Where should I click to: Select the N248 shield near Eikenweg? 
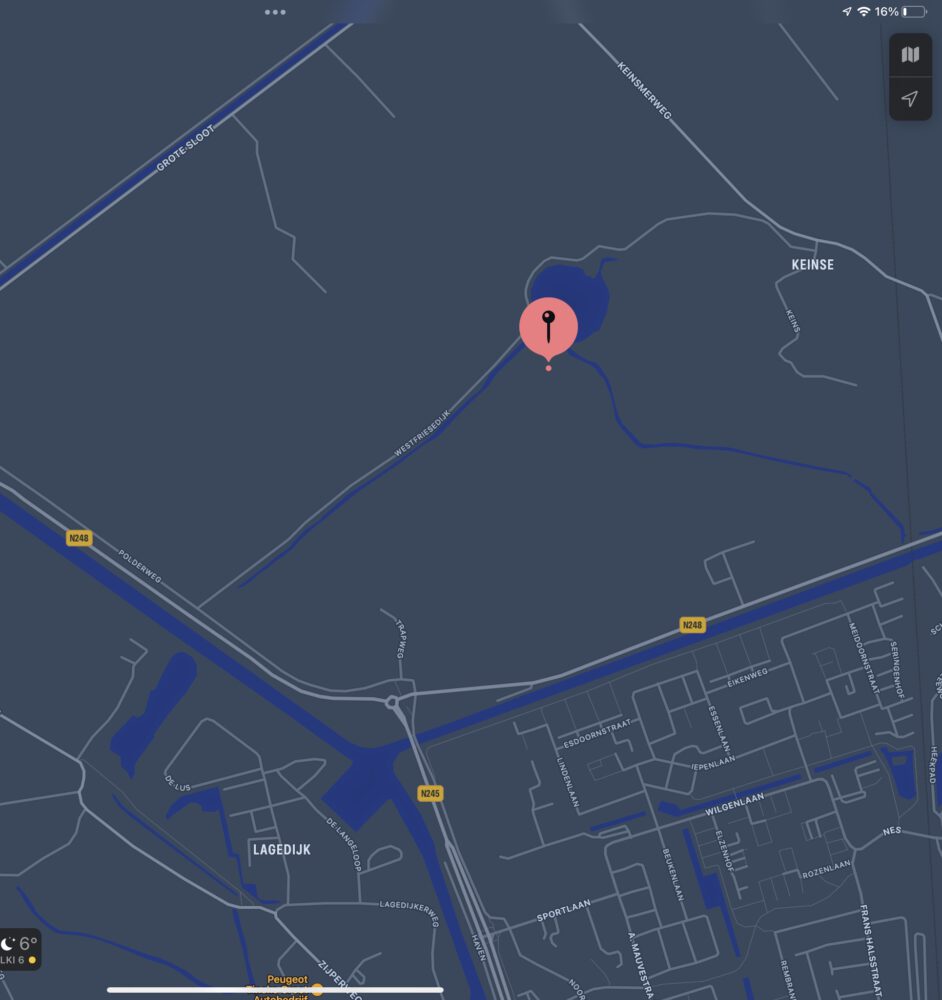coord(693,625)
